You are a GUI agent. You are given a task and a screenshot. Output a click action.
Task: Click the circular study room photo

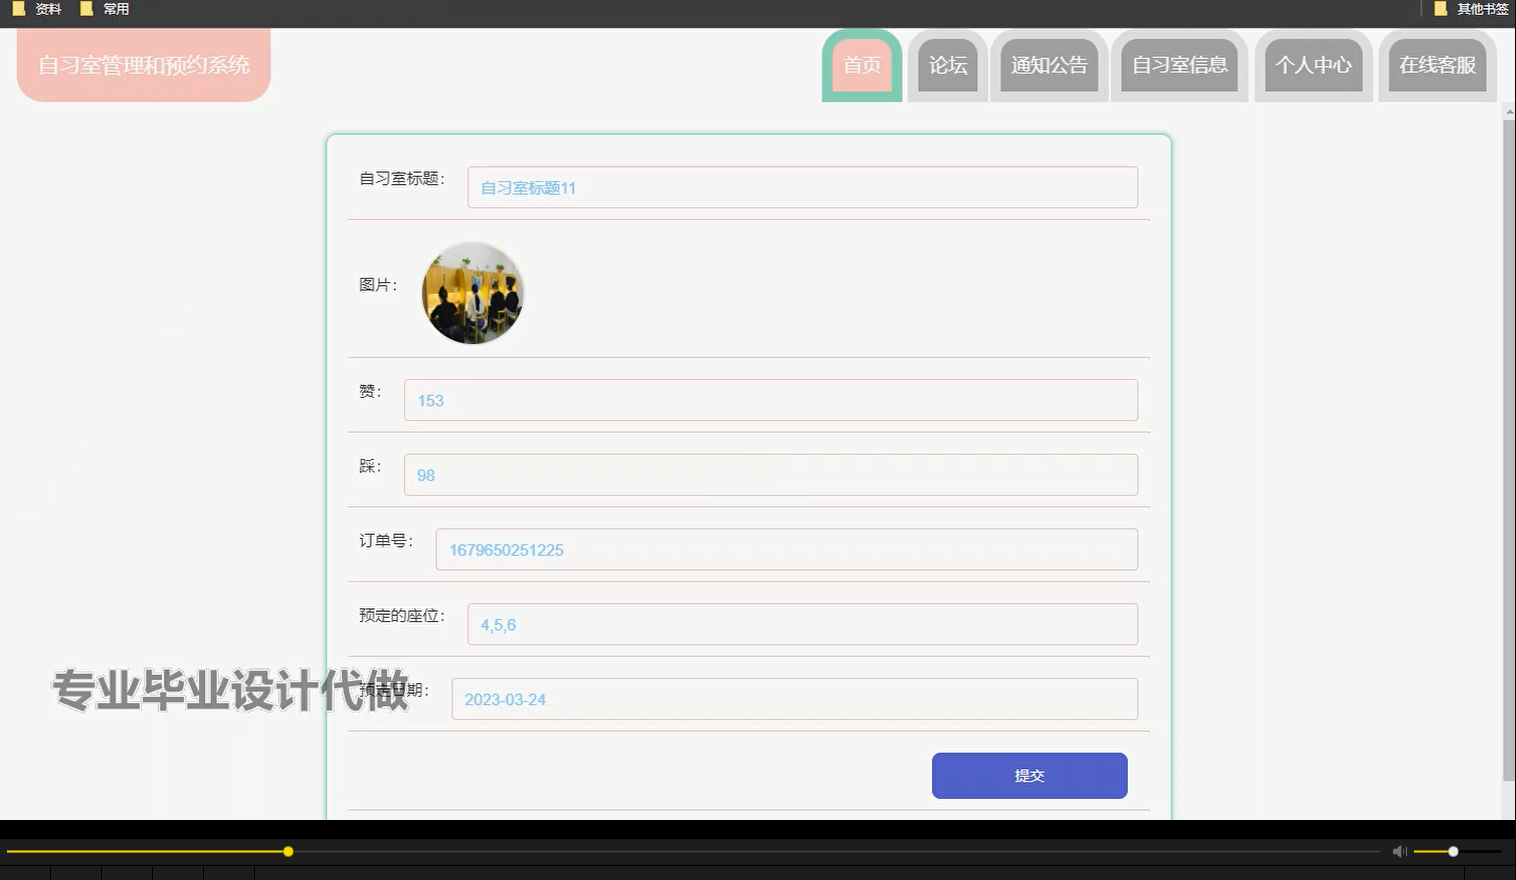471,293
